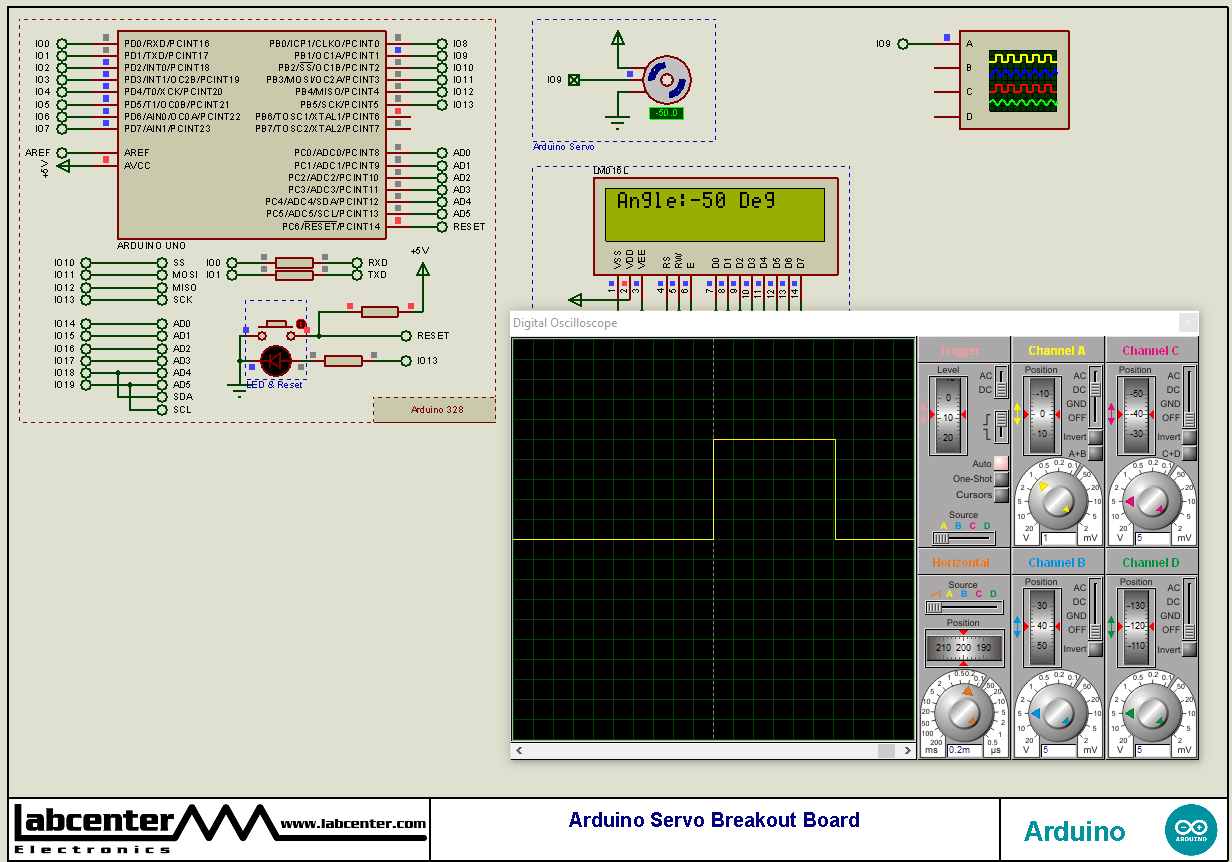Select the 4-channel oscilloscope component near IO9
This screenshot has width=1232, height=862.
coord(1014,80)
